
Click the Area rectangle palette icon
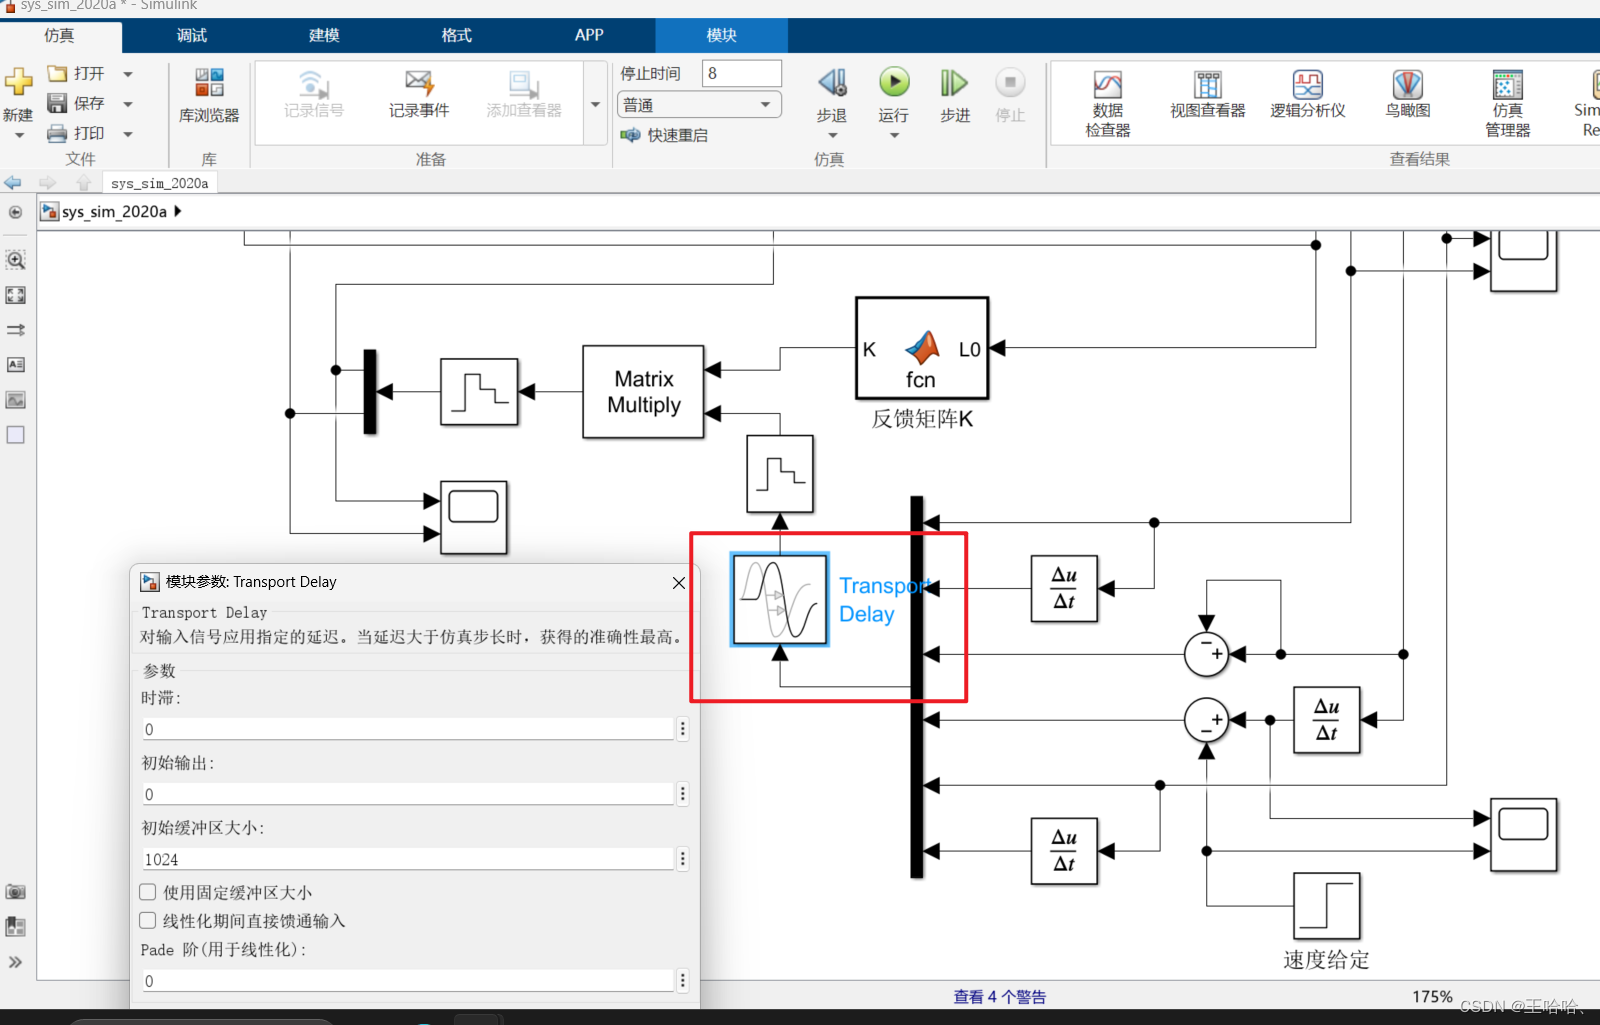(16, 435)
